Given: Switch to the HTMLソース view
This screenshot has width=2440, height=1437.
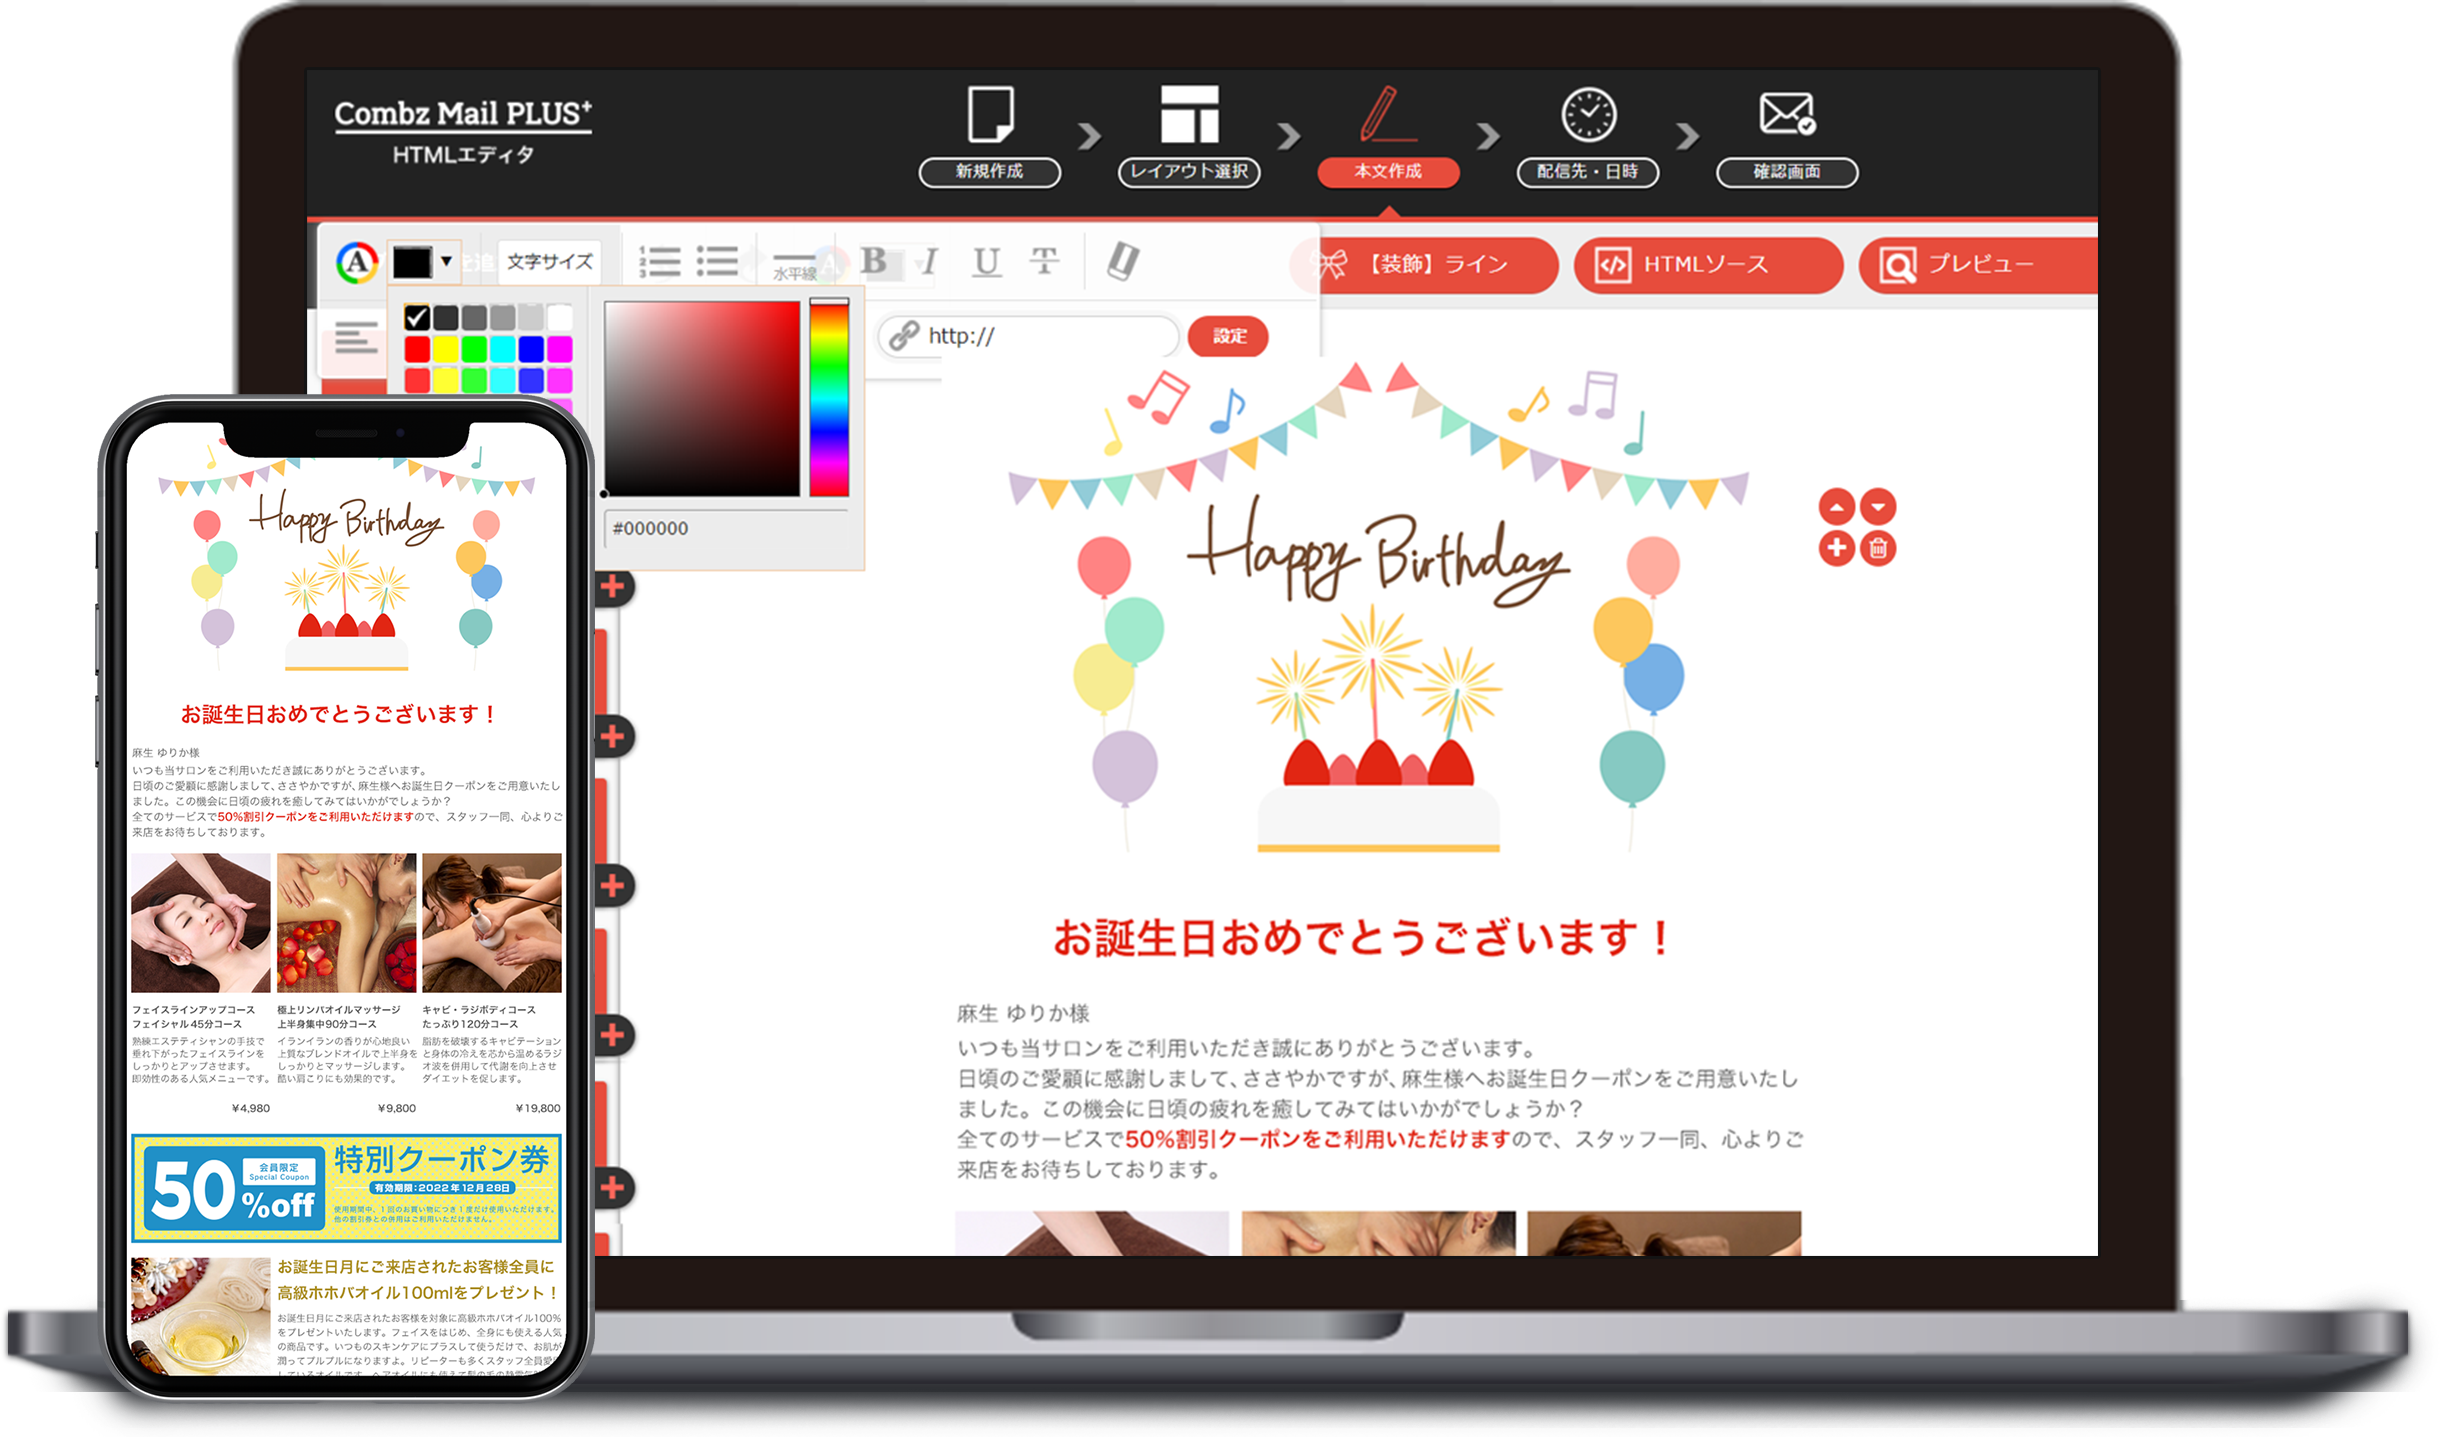Looking at the screenshot, I should tap(1707, 265).
